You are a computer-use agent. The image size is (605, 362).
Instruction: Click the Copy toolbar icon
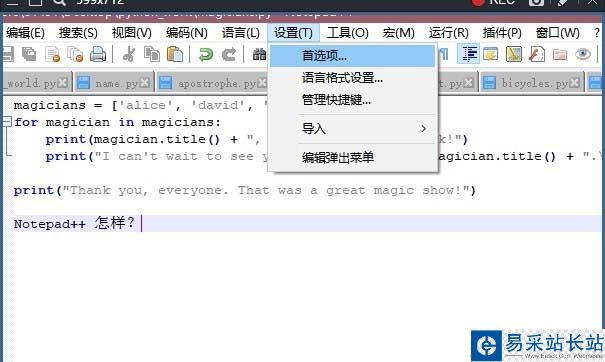(x=152, y=54)
